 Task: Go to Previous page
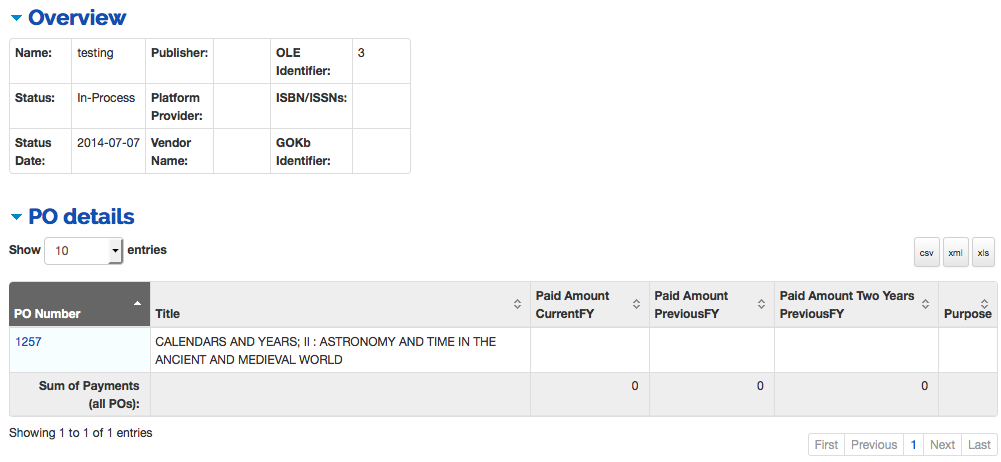874,445
